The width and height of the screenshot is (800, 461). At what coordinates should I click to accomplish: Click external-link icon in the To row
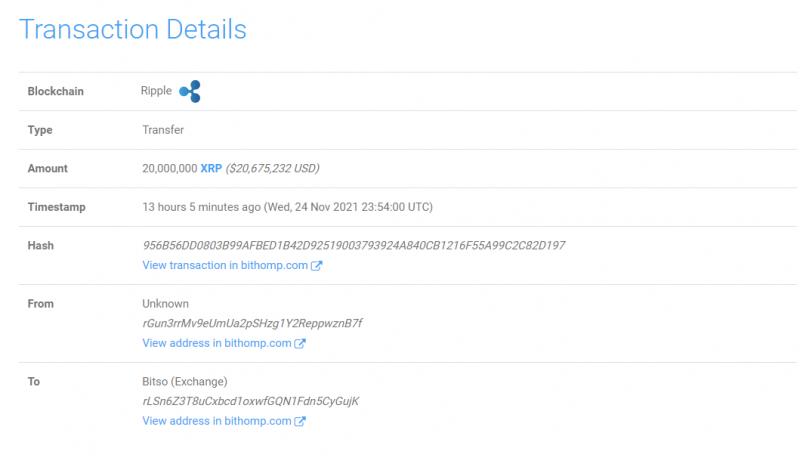[300, 422]
